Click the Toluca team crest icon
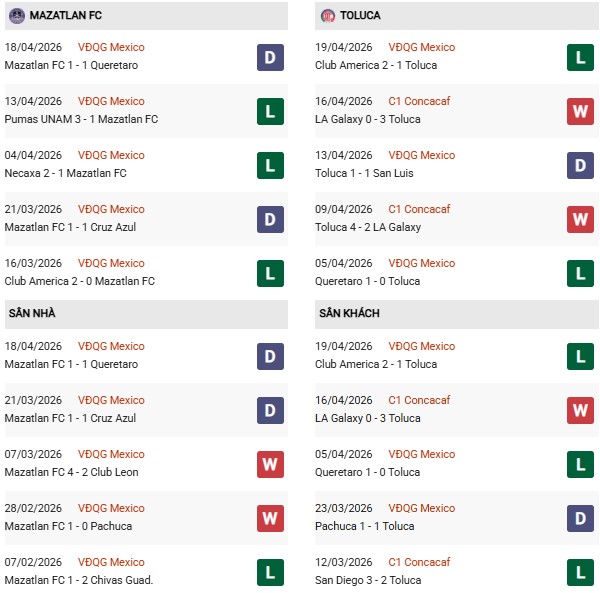The width and height of the screenshot is (600, 593). click(328, 16)
